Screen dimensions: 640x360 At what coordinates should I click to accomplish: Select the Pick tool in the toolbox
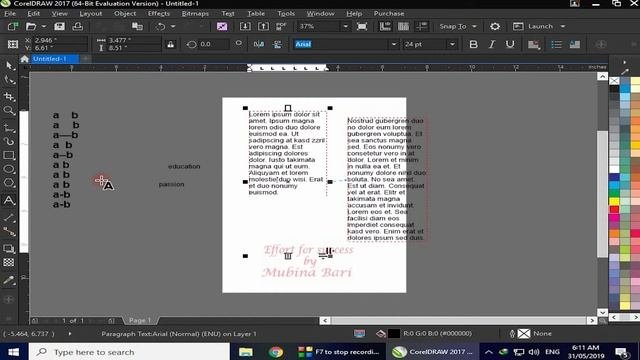coord(9,65)
